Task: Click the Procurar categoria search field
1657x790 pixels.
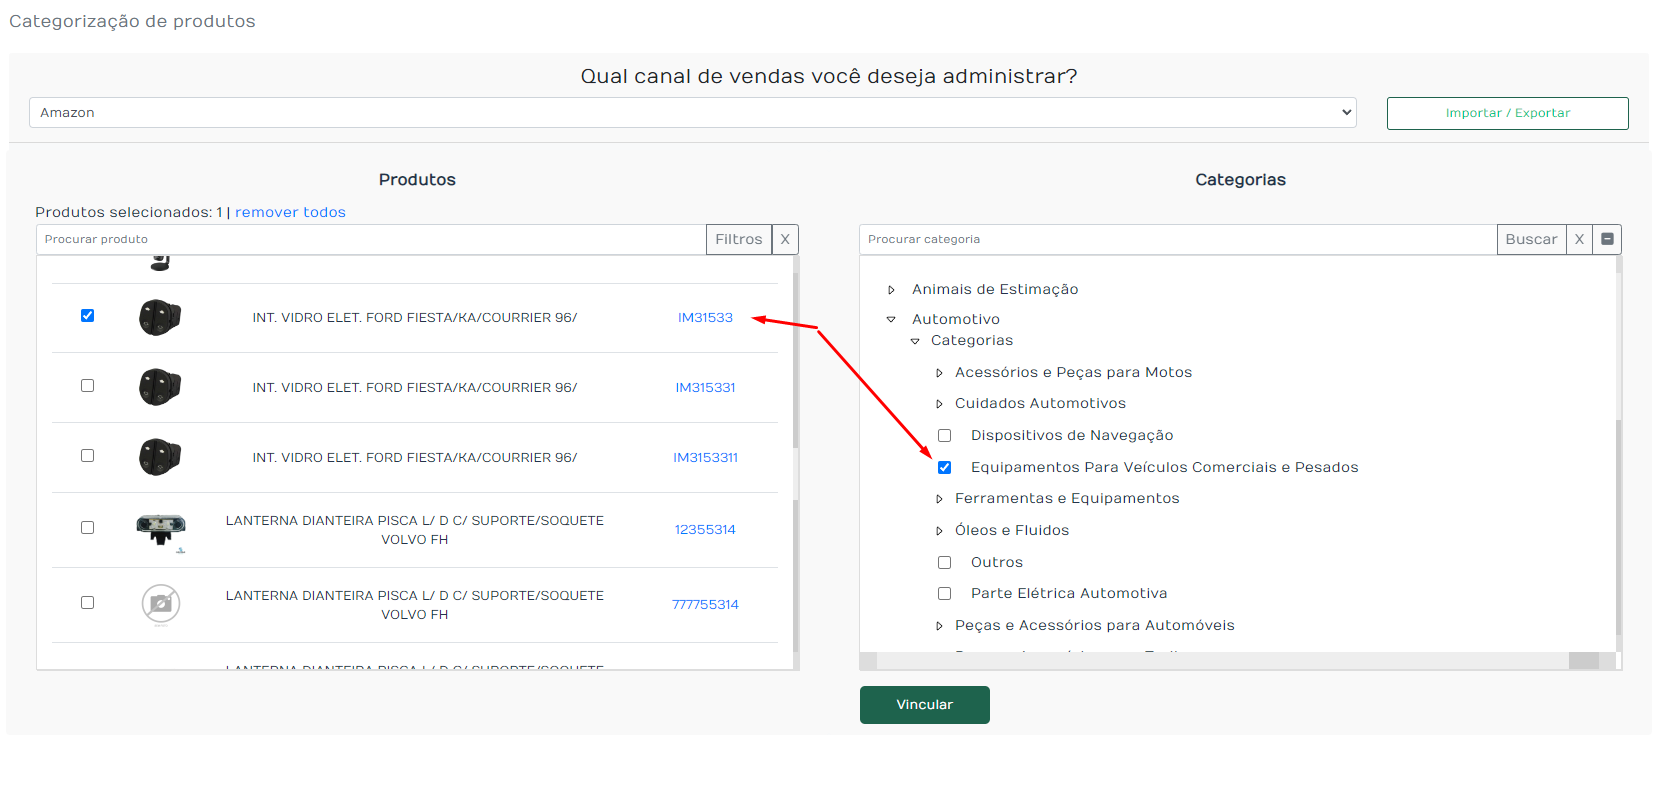Action: (x=1178, y=239)
